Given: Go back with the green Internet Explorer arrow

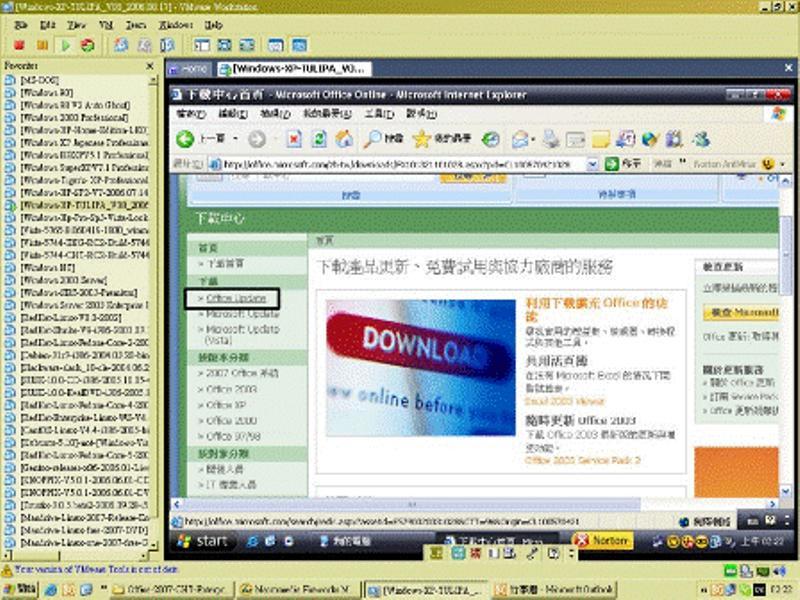Looking at the screenshot, I should [x=185, y=139].
